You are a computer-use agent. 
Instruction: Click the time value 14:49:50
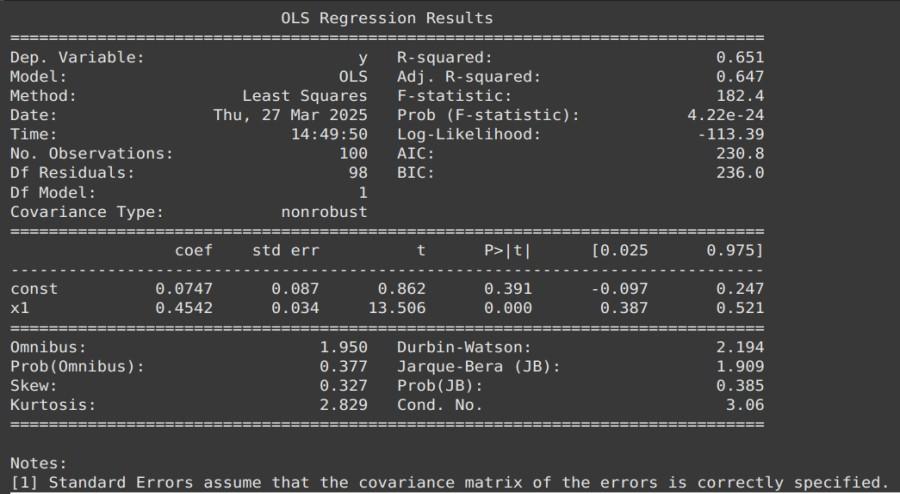point(329,134)
